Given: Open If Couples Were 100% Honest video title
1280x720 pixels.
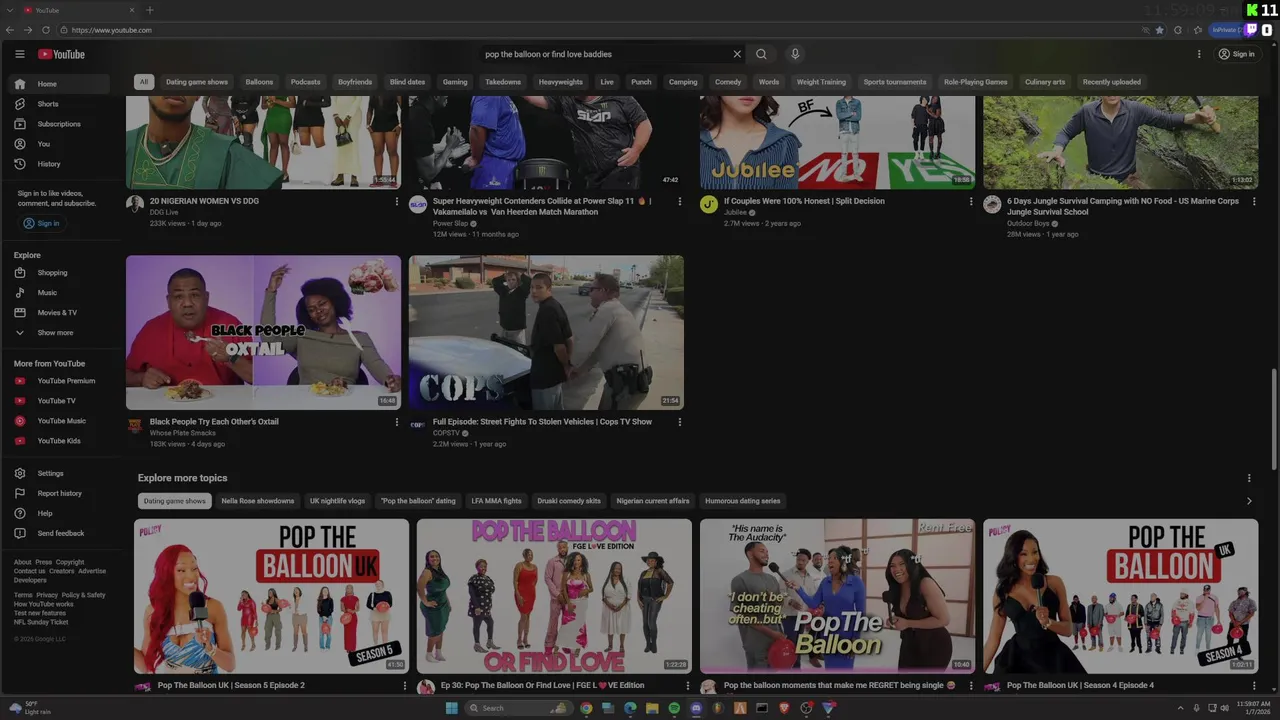Looking at the screenshot, I should click(x=804, y=201).
